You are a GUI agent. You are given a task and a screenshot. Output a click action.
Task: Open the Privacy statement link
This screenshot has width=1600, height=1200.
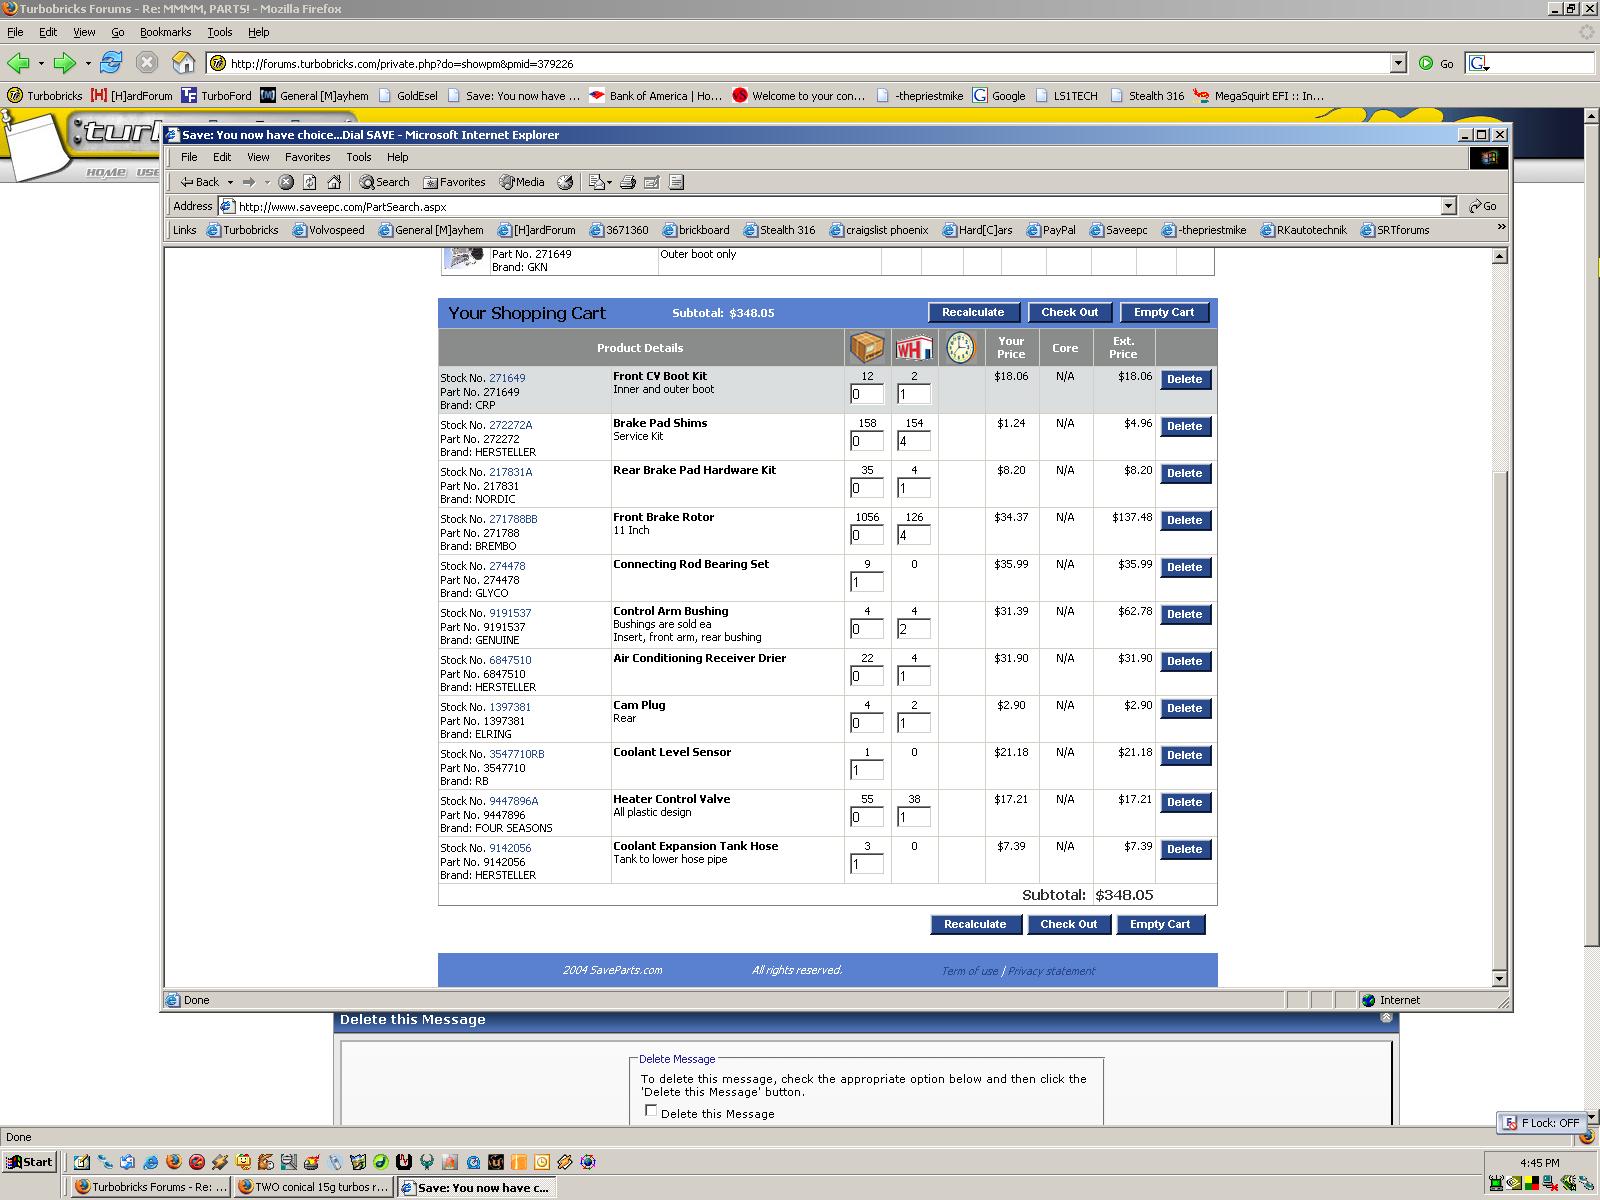tap(1051, 971)
